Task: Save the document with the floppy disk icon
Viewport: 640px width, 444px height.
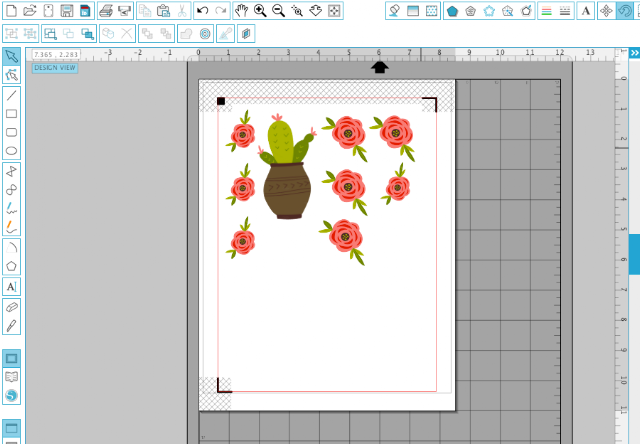Action: coord(67,11)
